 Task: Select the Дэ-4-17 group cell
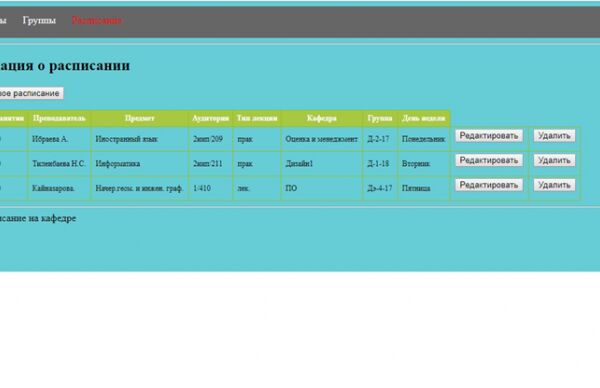tap(380, 188)
